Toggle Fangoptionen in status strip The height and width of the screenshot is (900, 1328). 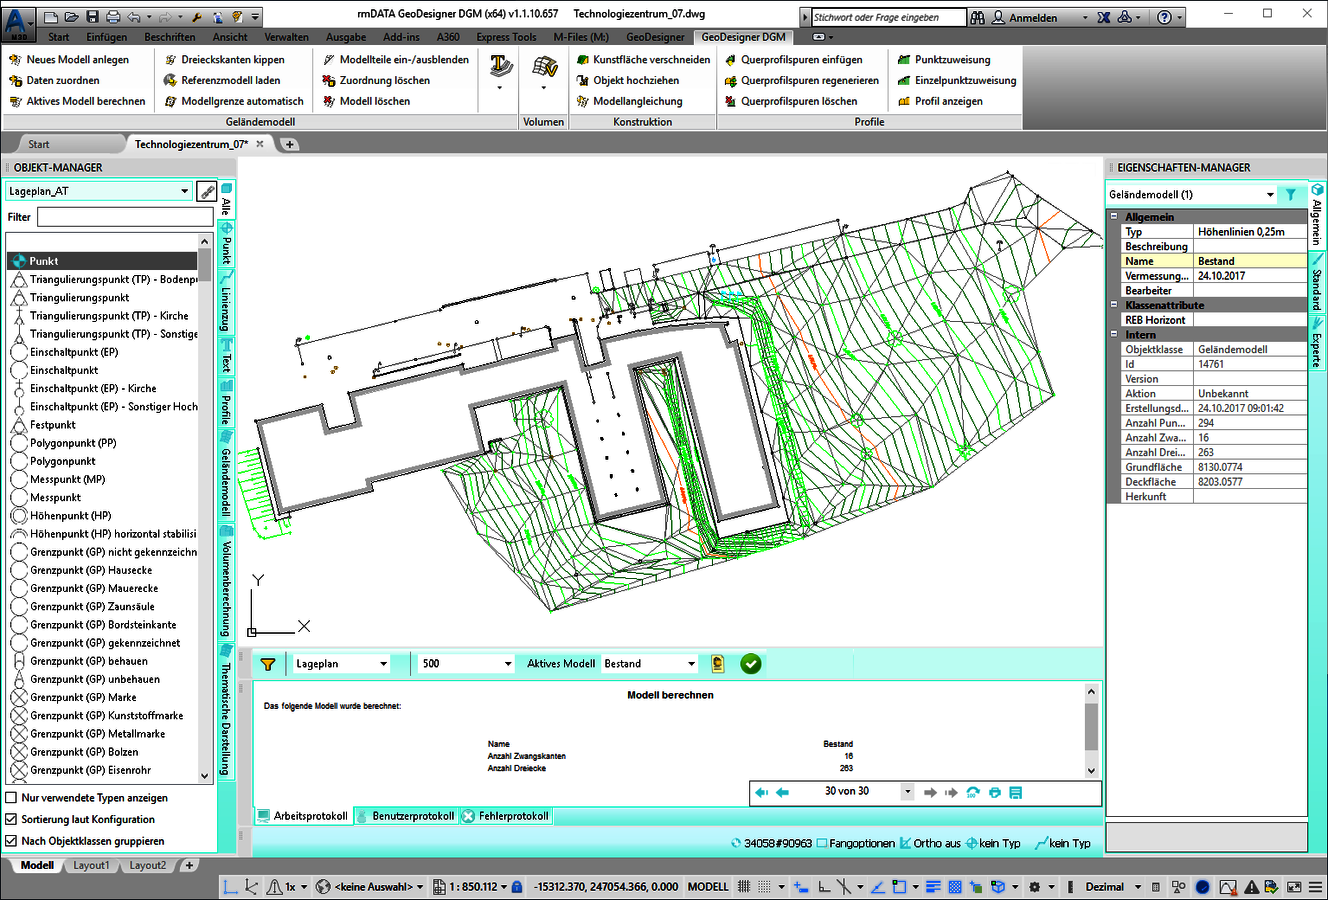coord(855,844)
